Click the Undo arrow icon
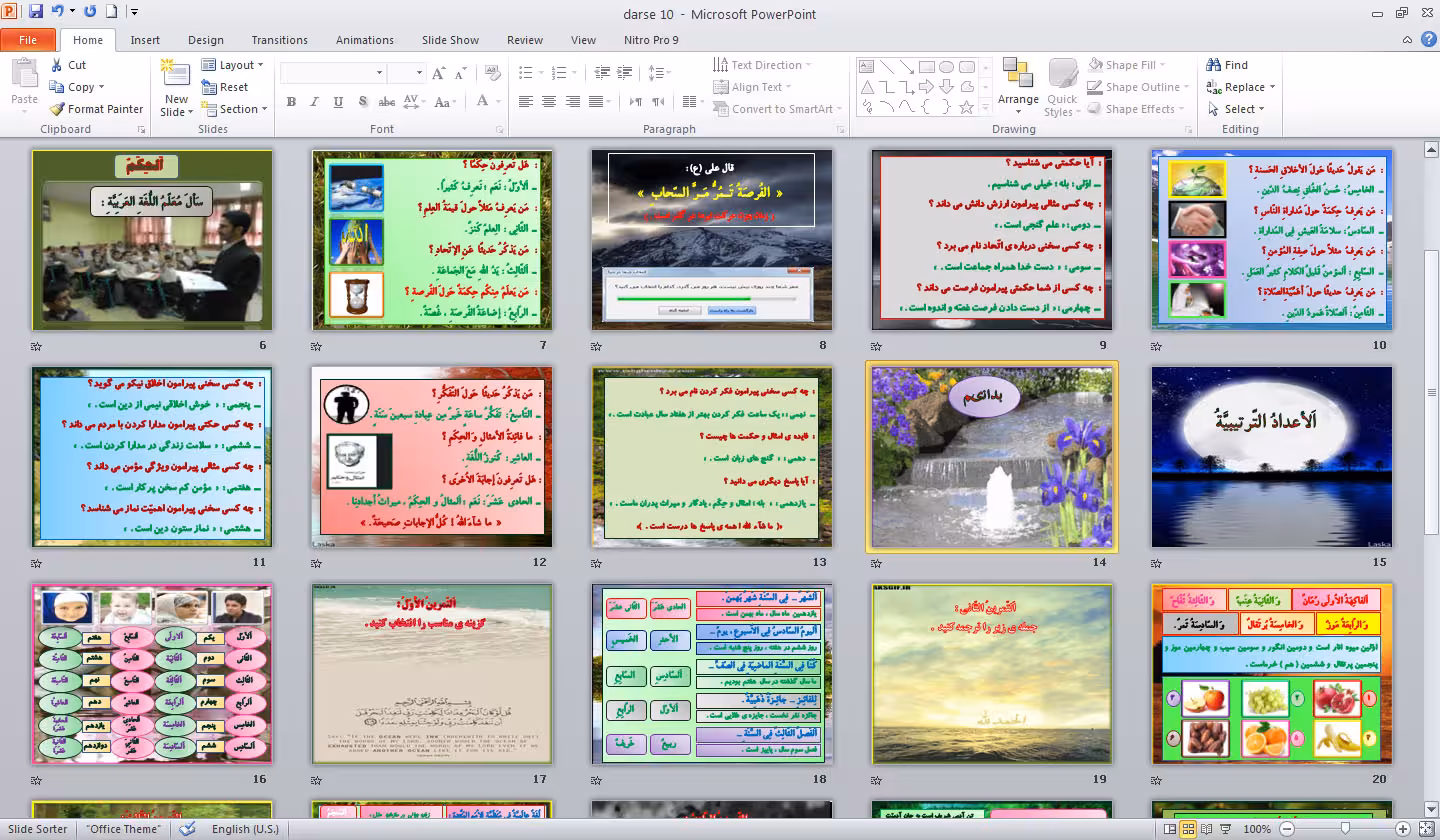Viewport: 1440px width, 840px height. (x=57, y=13)
